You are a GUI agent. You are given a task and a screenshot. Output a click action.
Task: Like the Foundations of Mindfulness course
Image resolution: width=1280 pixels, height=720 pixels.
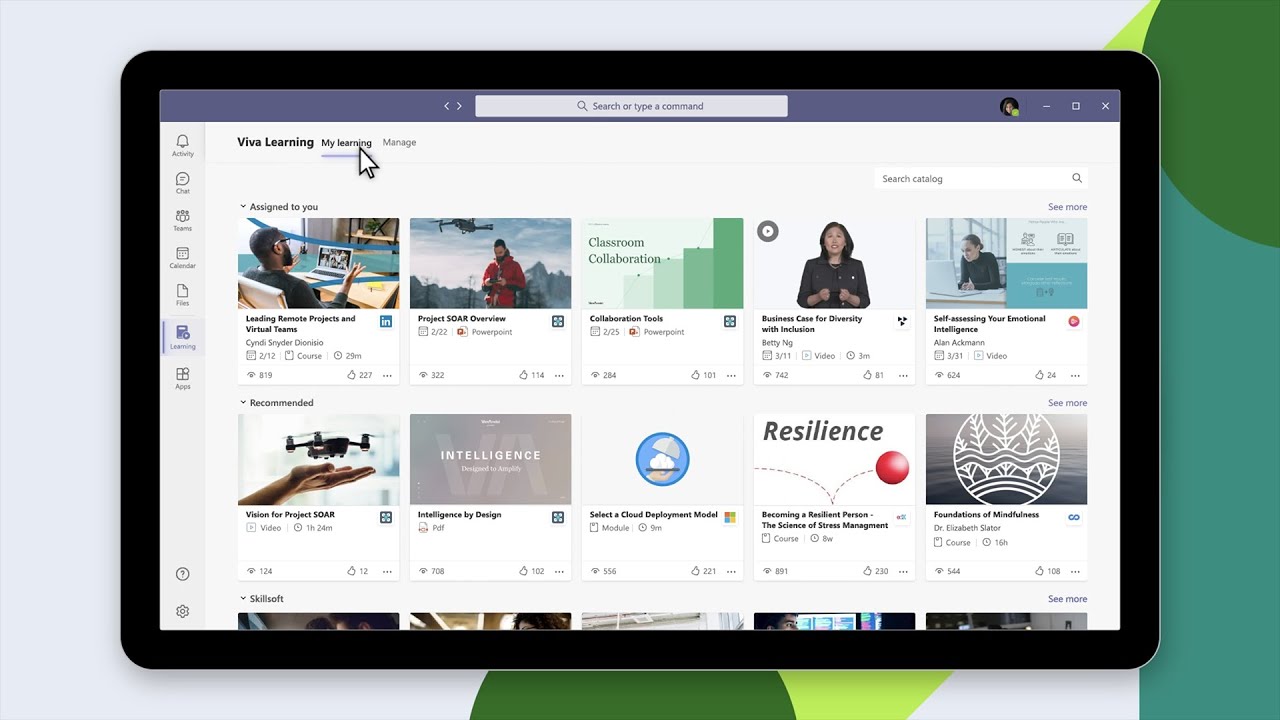[1039, 570]
